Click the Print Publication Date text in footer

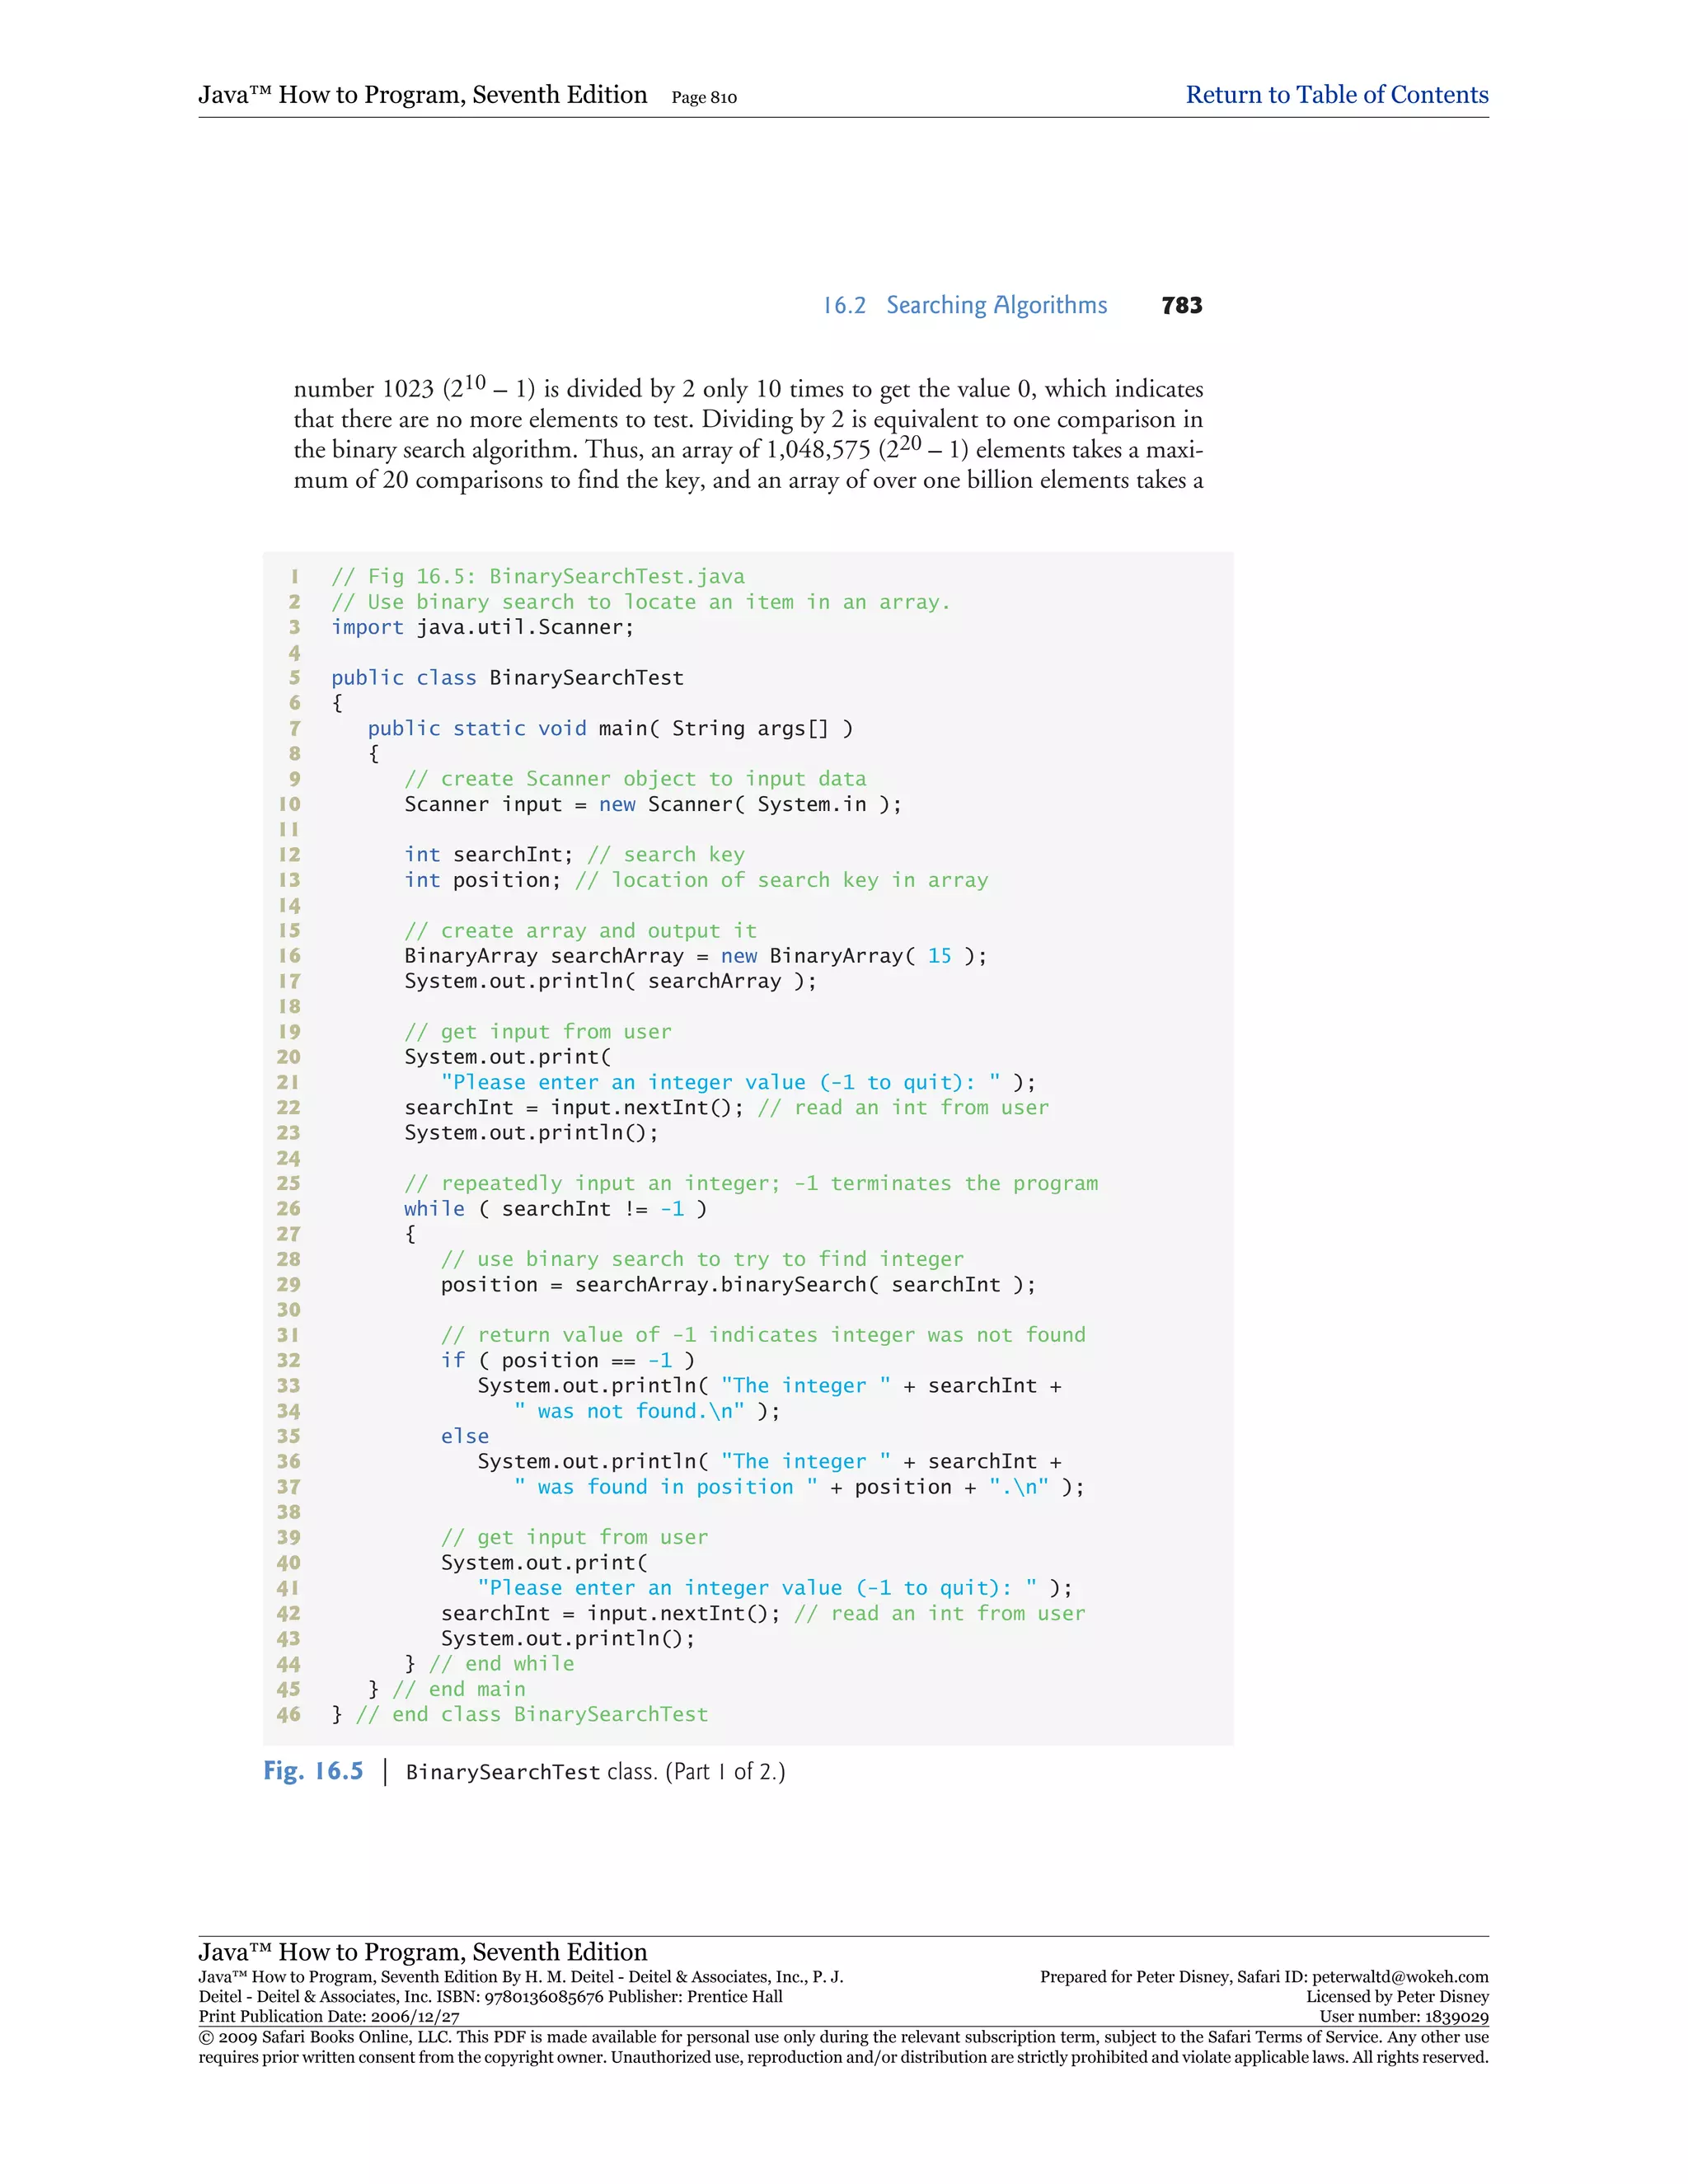tap(329, 2017)
